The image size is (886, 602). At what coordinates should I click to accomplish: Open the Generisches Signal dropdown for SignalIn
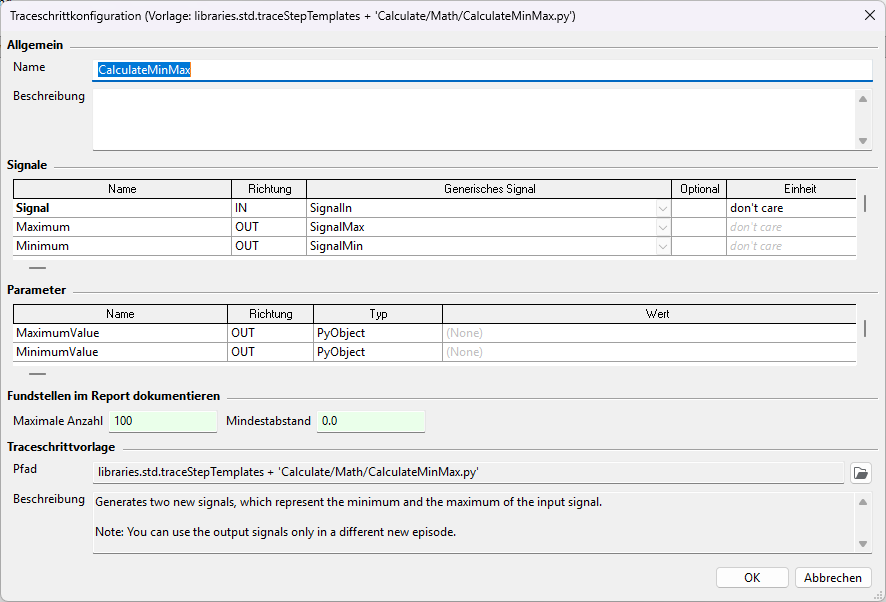click(663, 208)
